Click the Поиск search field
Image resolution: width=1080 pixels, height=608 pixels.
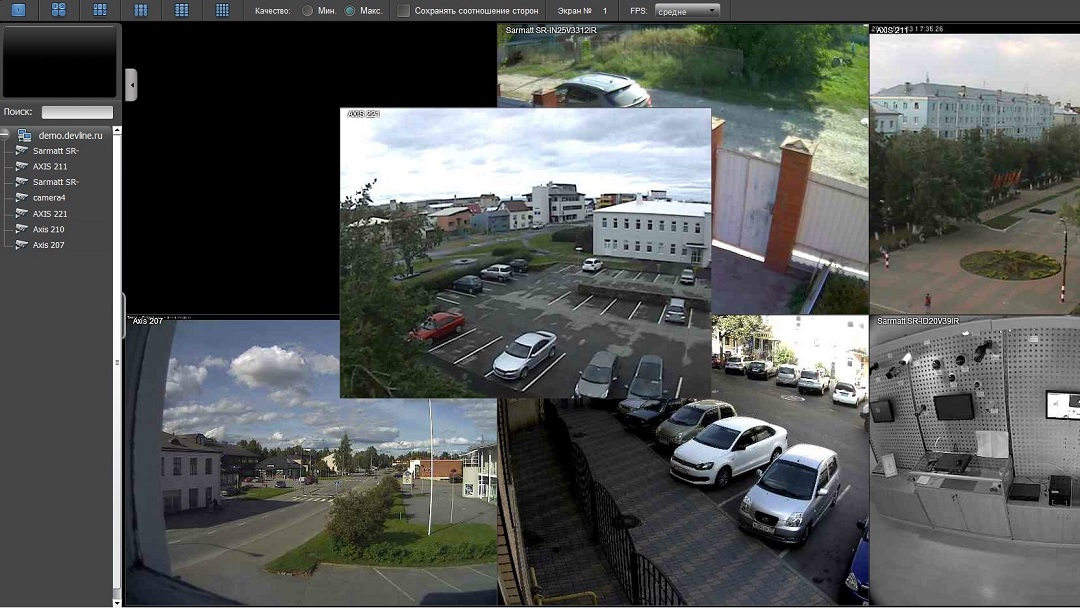click(x=77, y=113)
